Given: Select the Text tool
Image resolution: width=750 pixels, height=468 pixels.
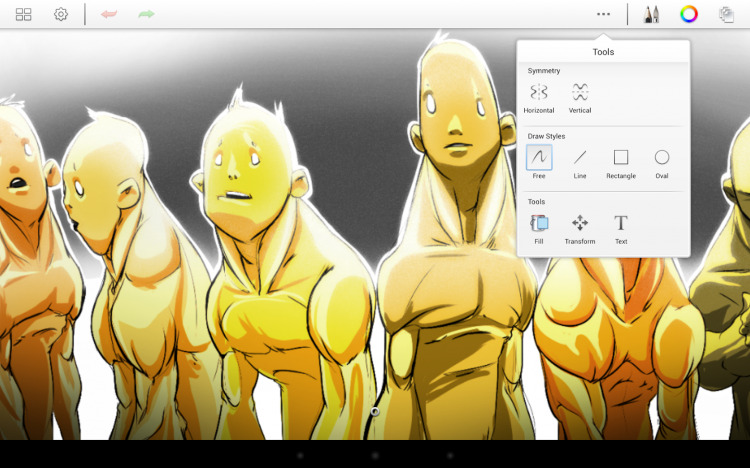Looking at the screenshot, I should coord(621,227).
